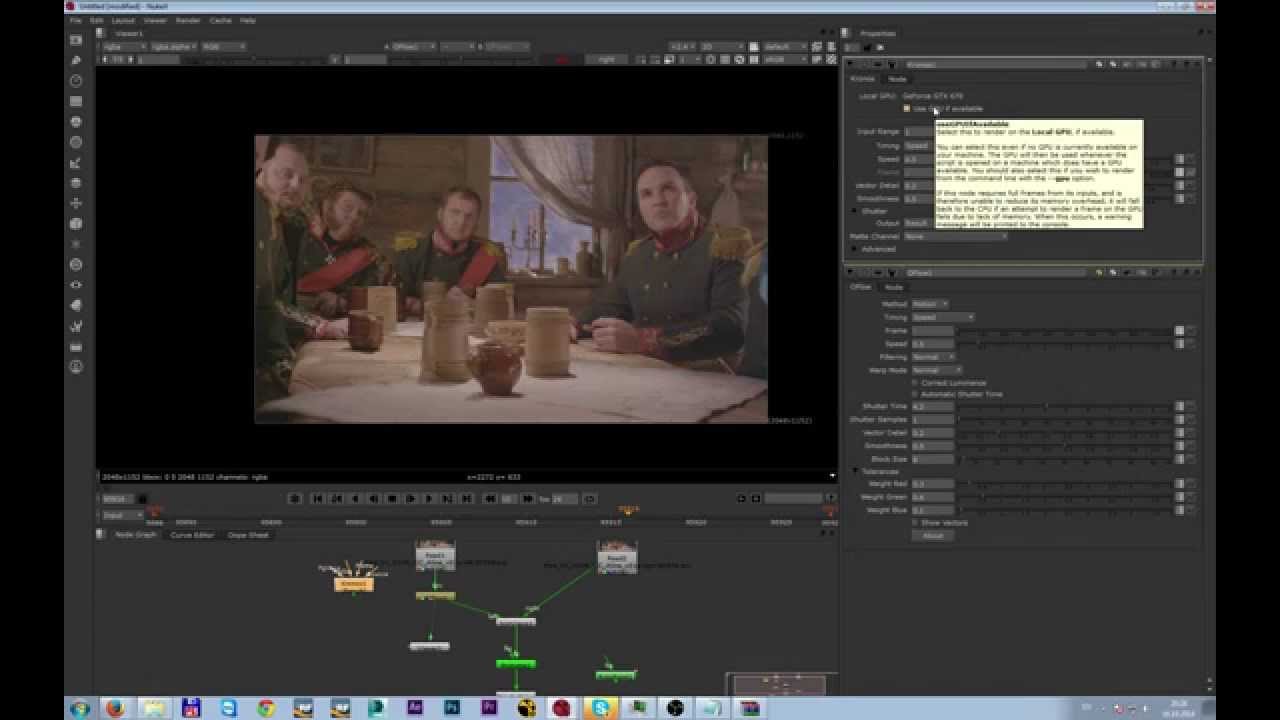This screenshot has height=720, width=1280.
Task: Enable Correct Luminance checkbox
Action: pyautogui.click(x=915, y=382)
